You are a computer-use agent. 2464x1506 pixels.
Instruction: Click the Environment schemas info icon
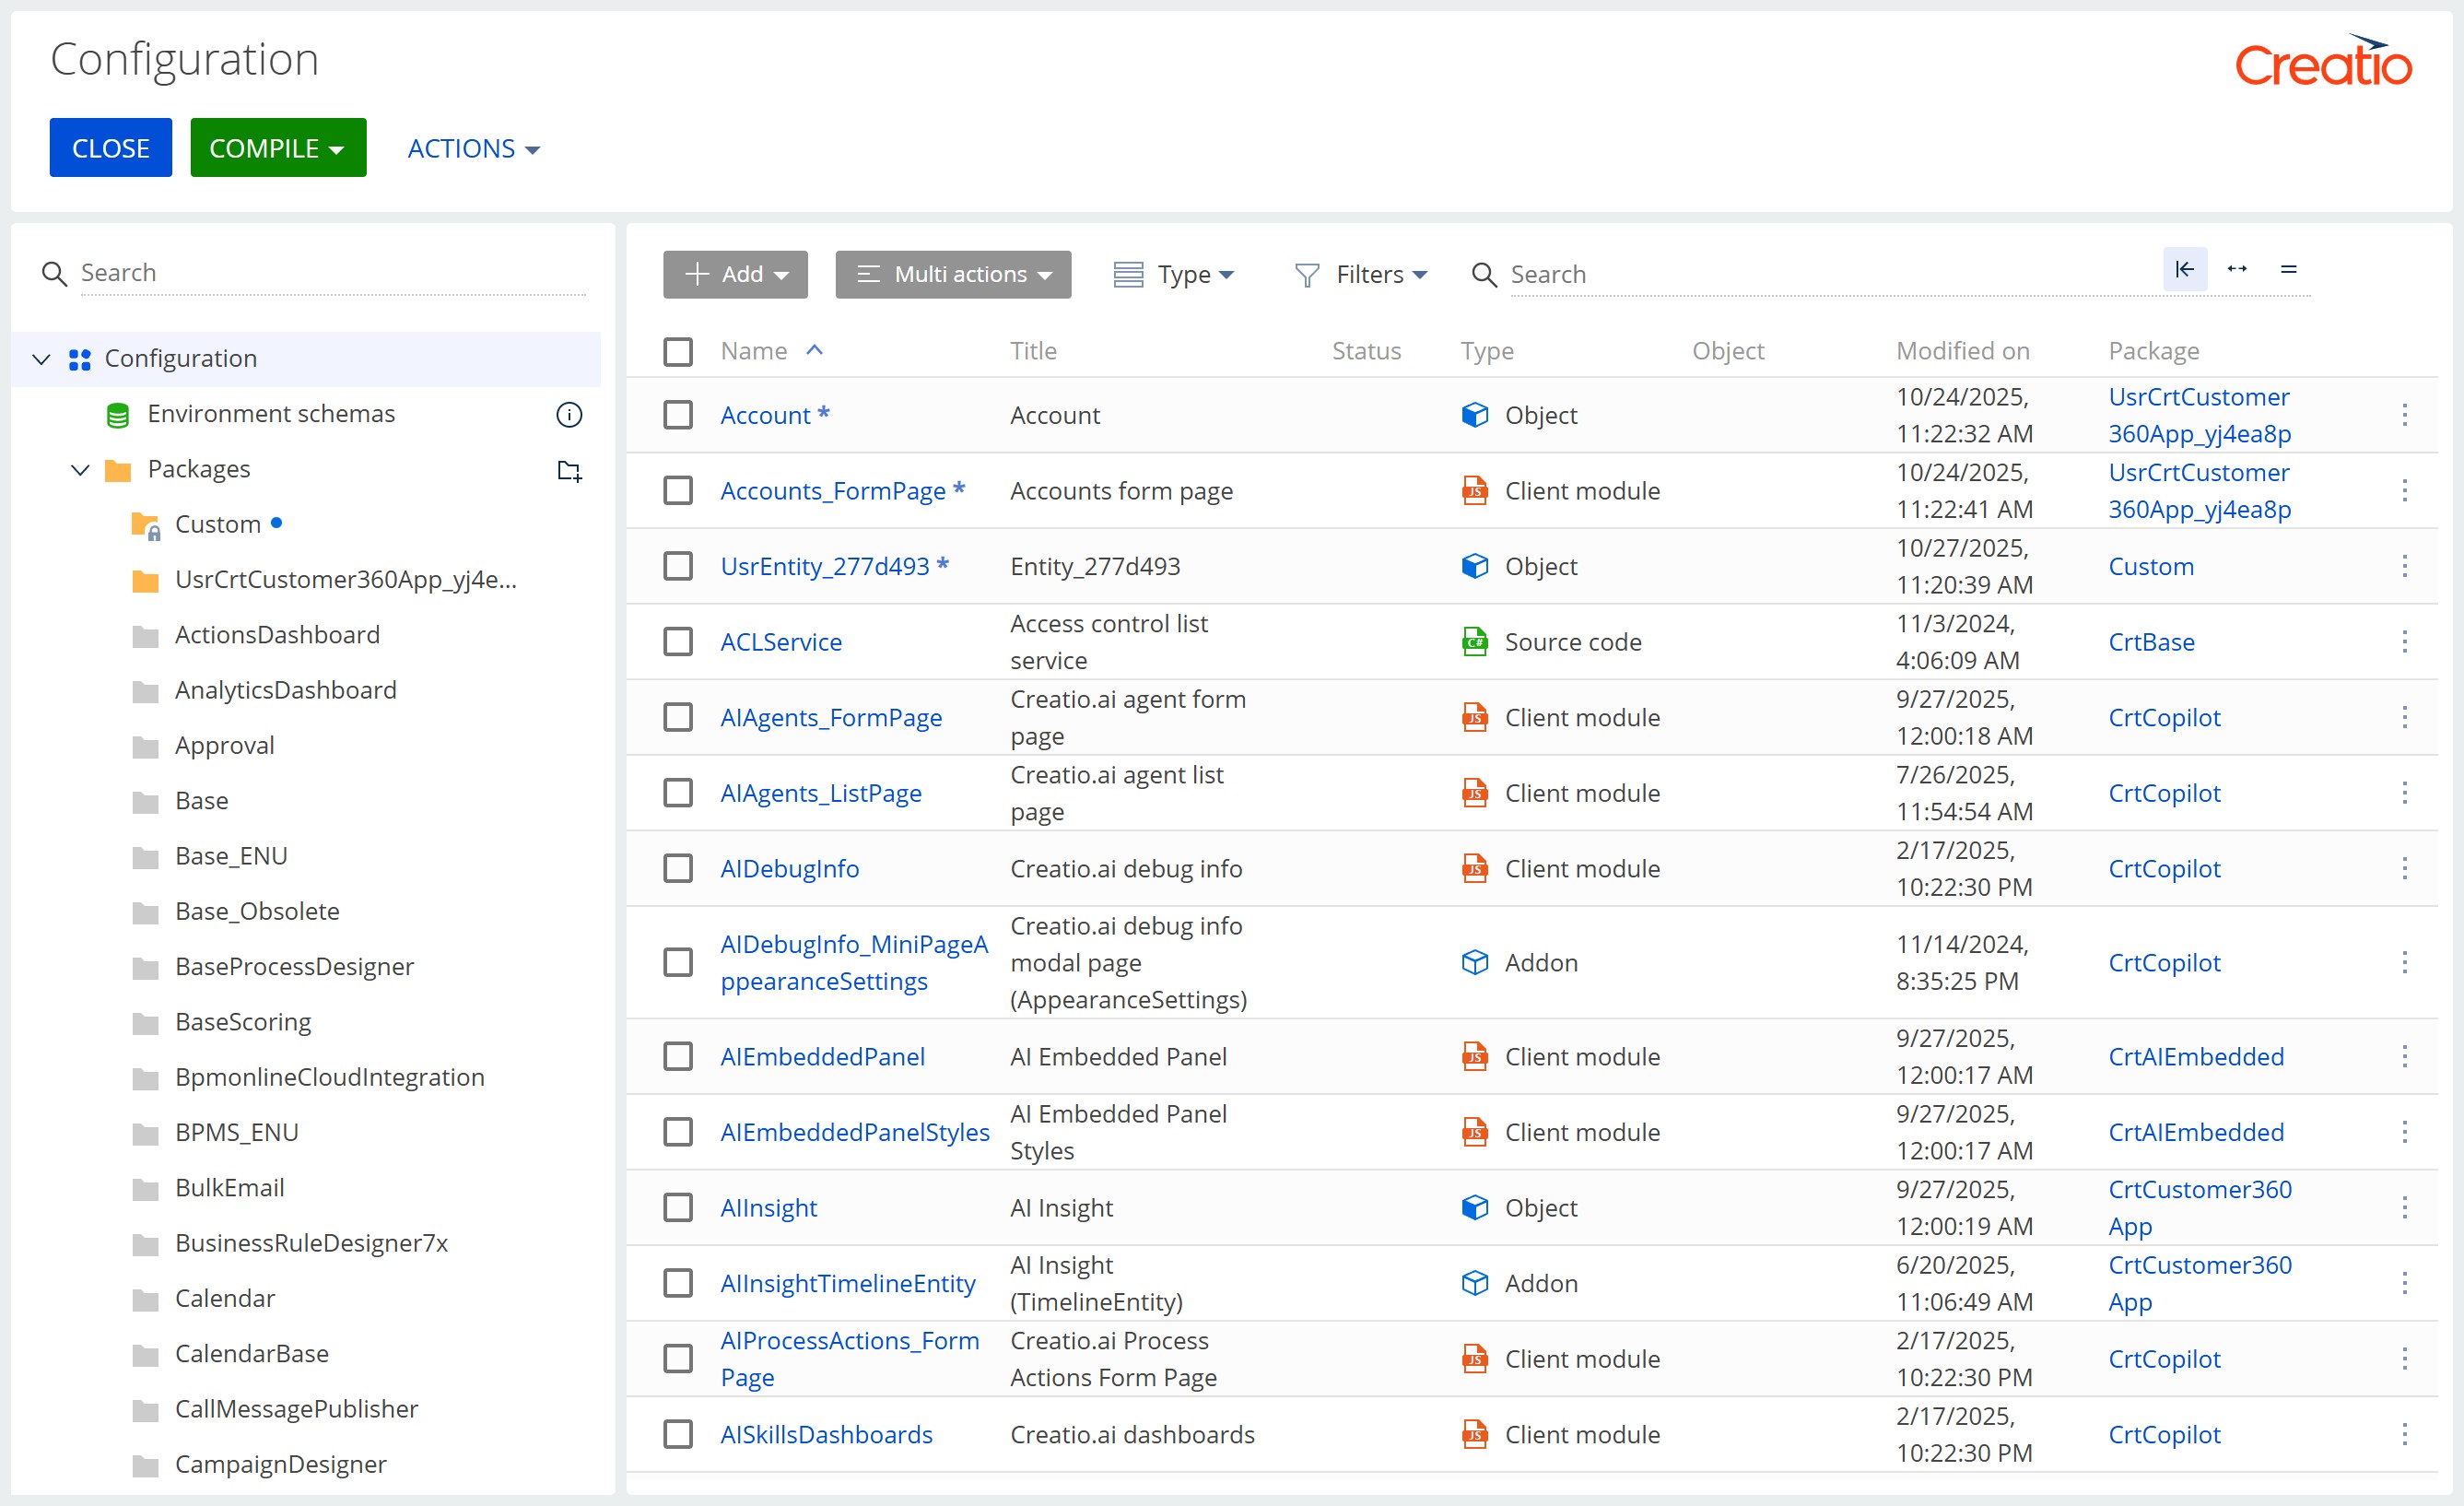(569, 414)
